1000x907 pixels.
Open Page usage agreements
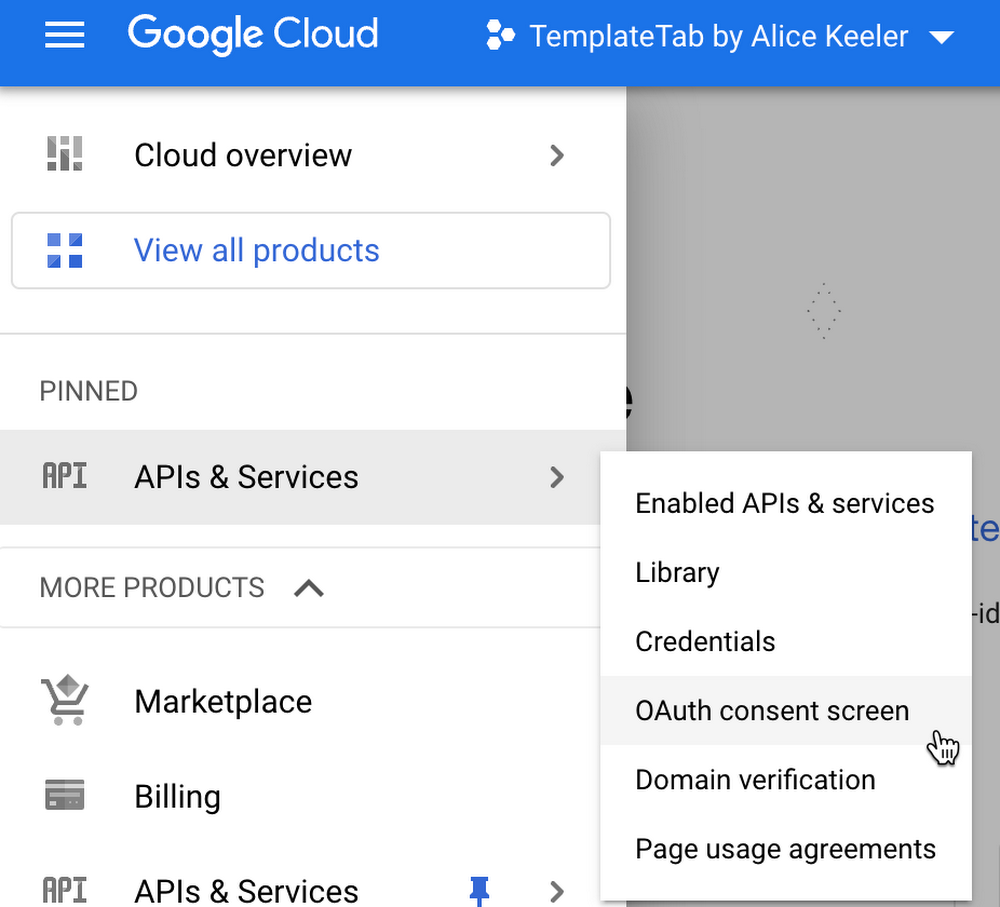[x=785, y=849]
